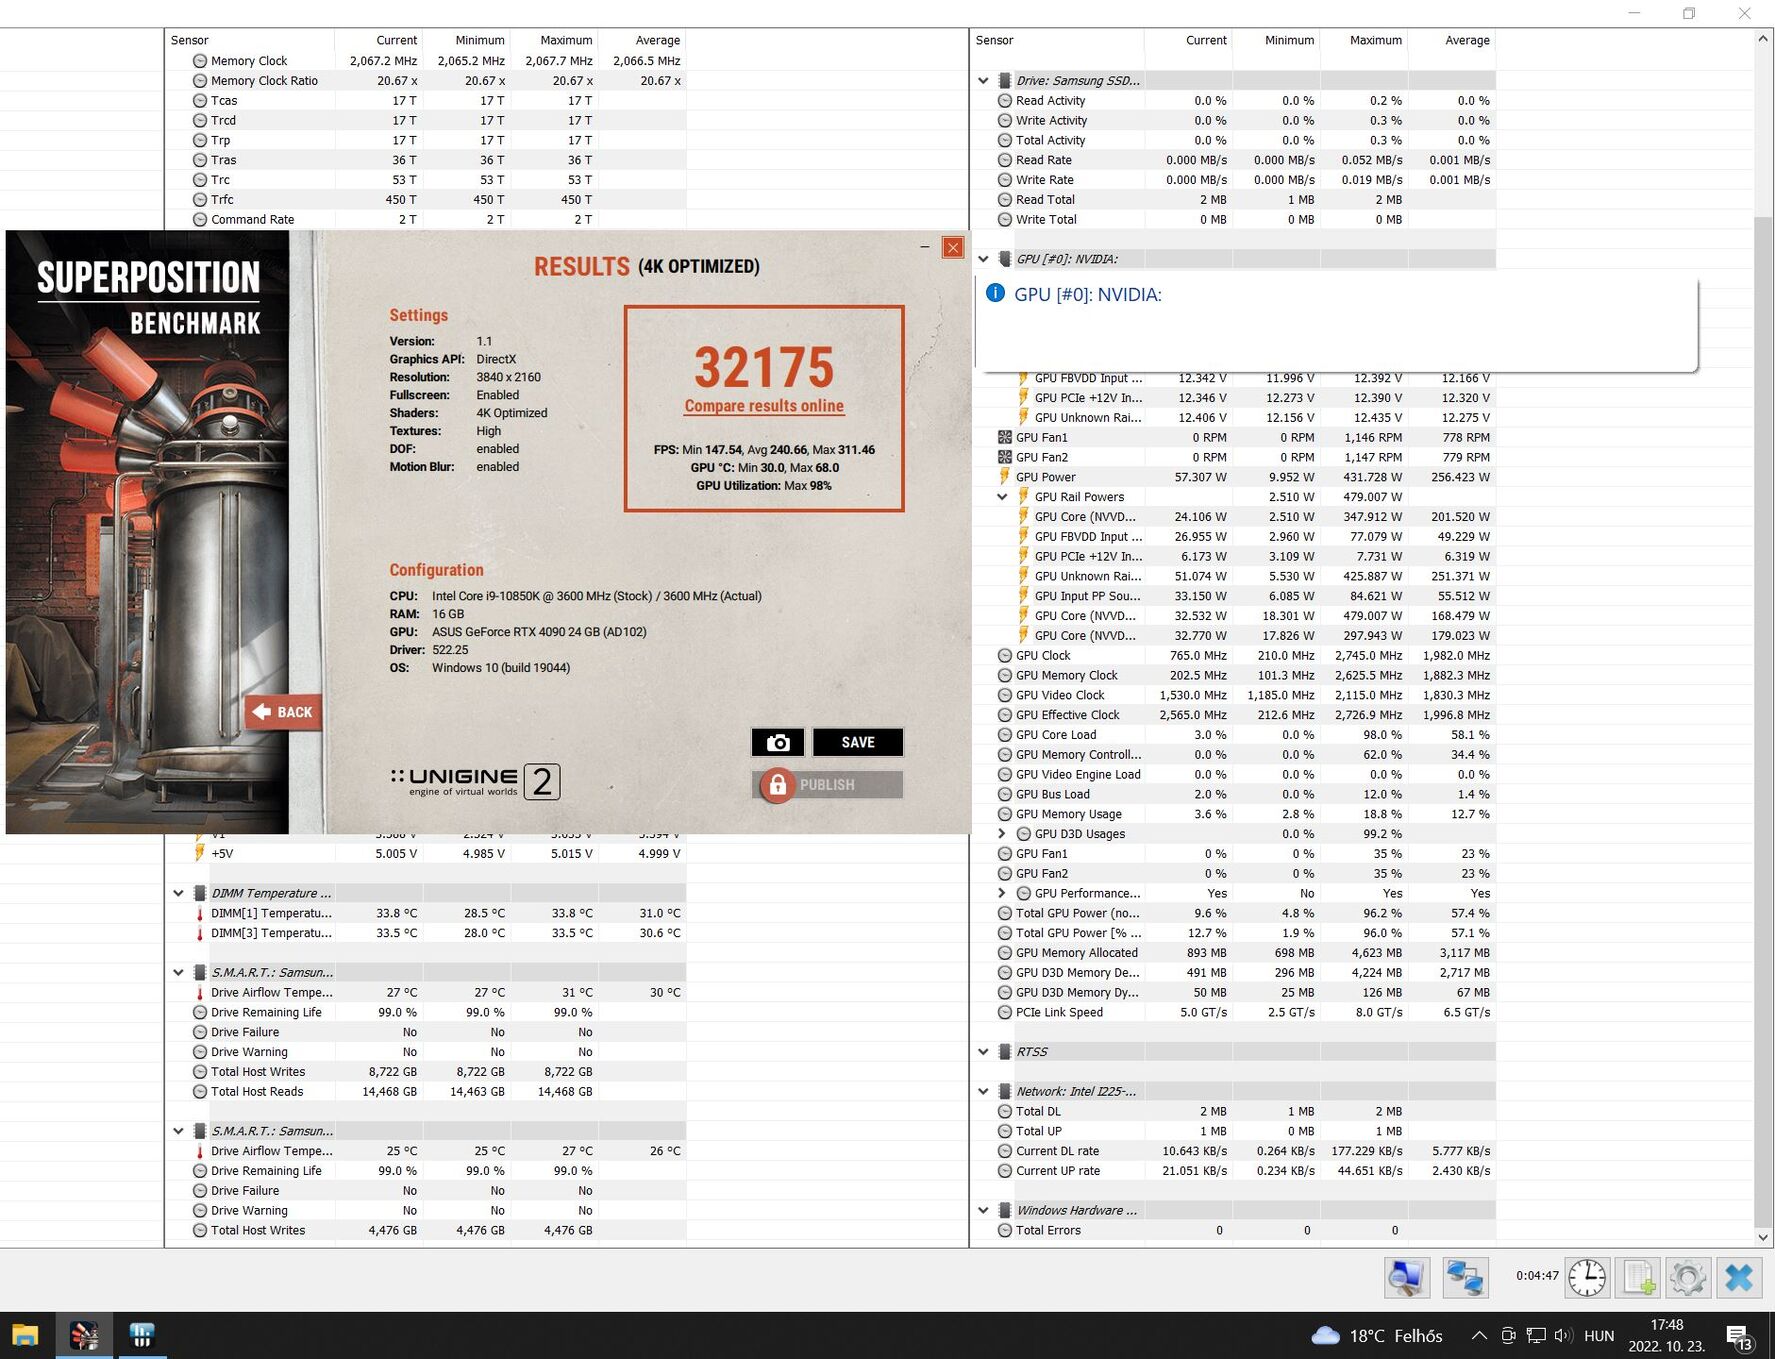1775x1359 pixels.
Task: Click the Minimum column header in right panel
Action: coord(1276,40)
